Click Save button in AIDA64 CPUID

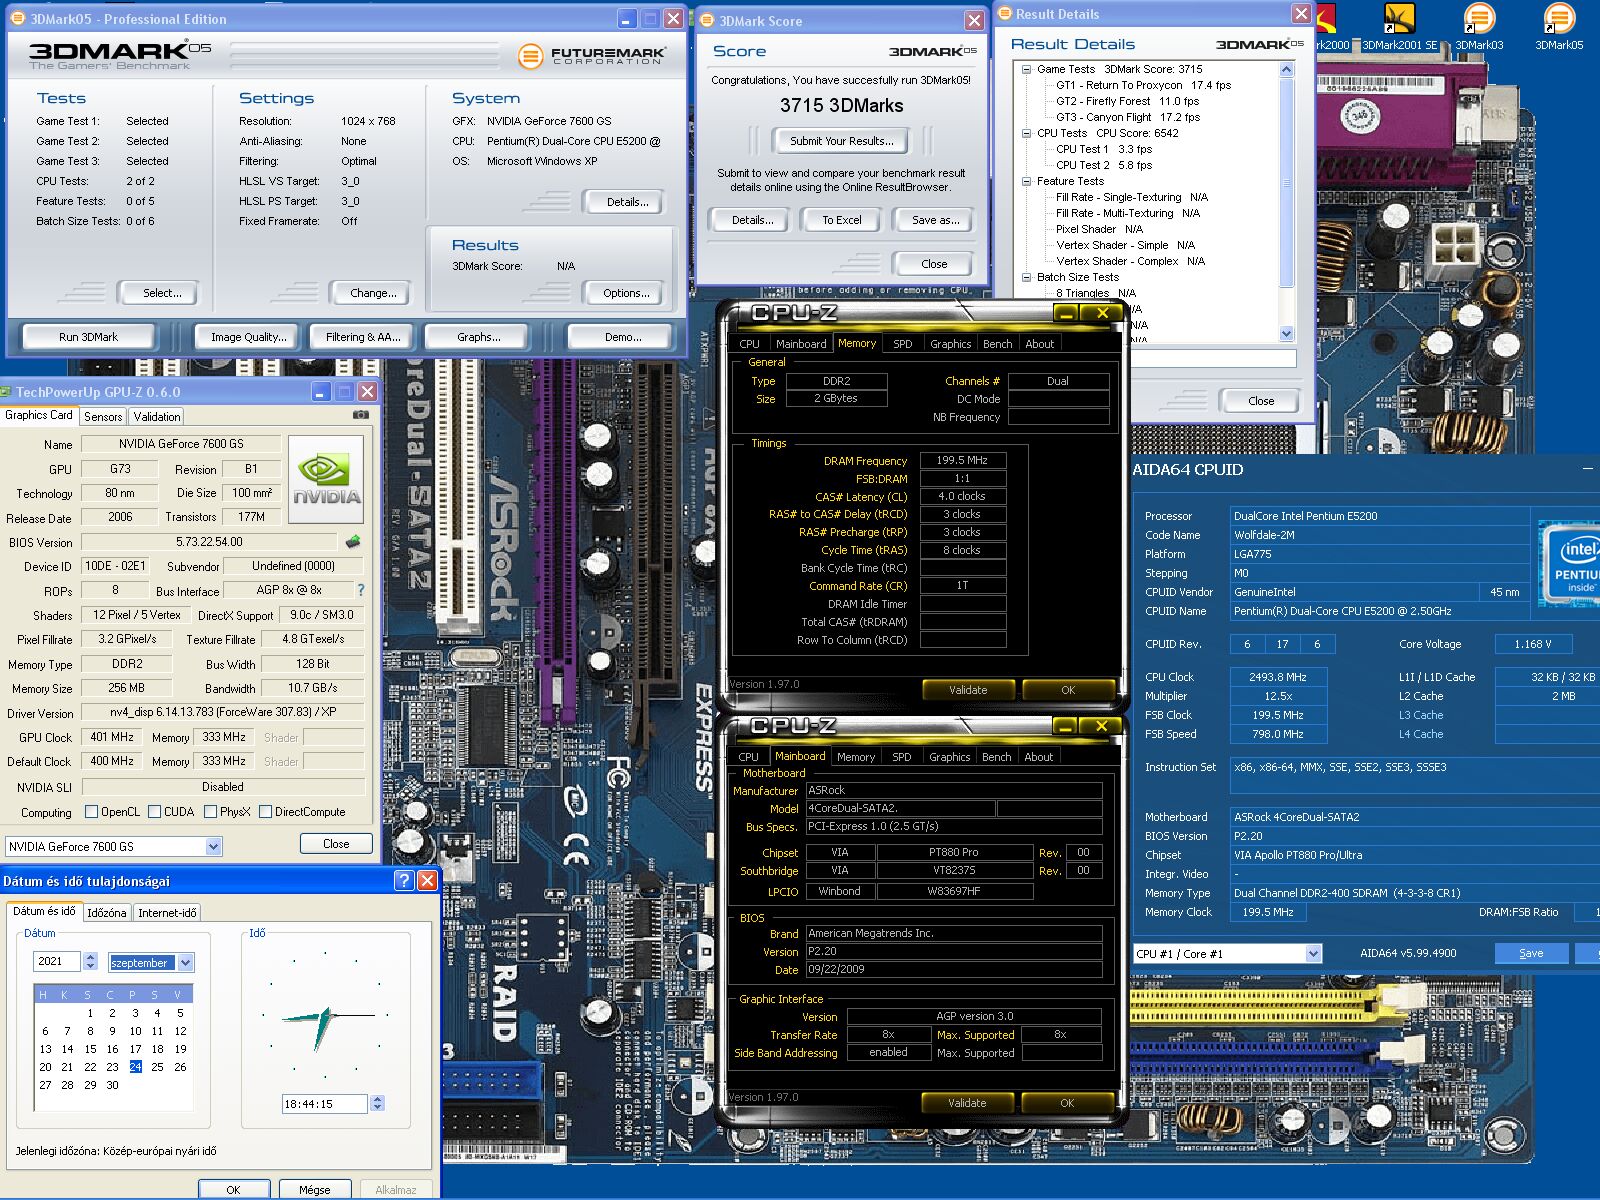tap(1531, 953)
